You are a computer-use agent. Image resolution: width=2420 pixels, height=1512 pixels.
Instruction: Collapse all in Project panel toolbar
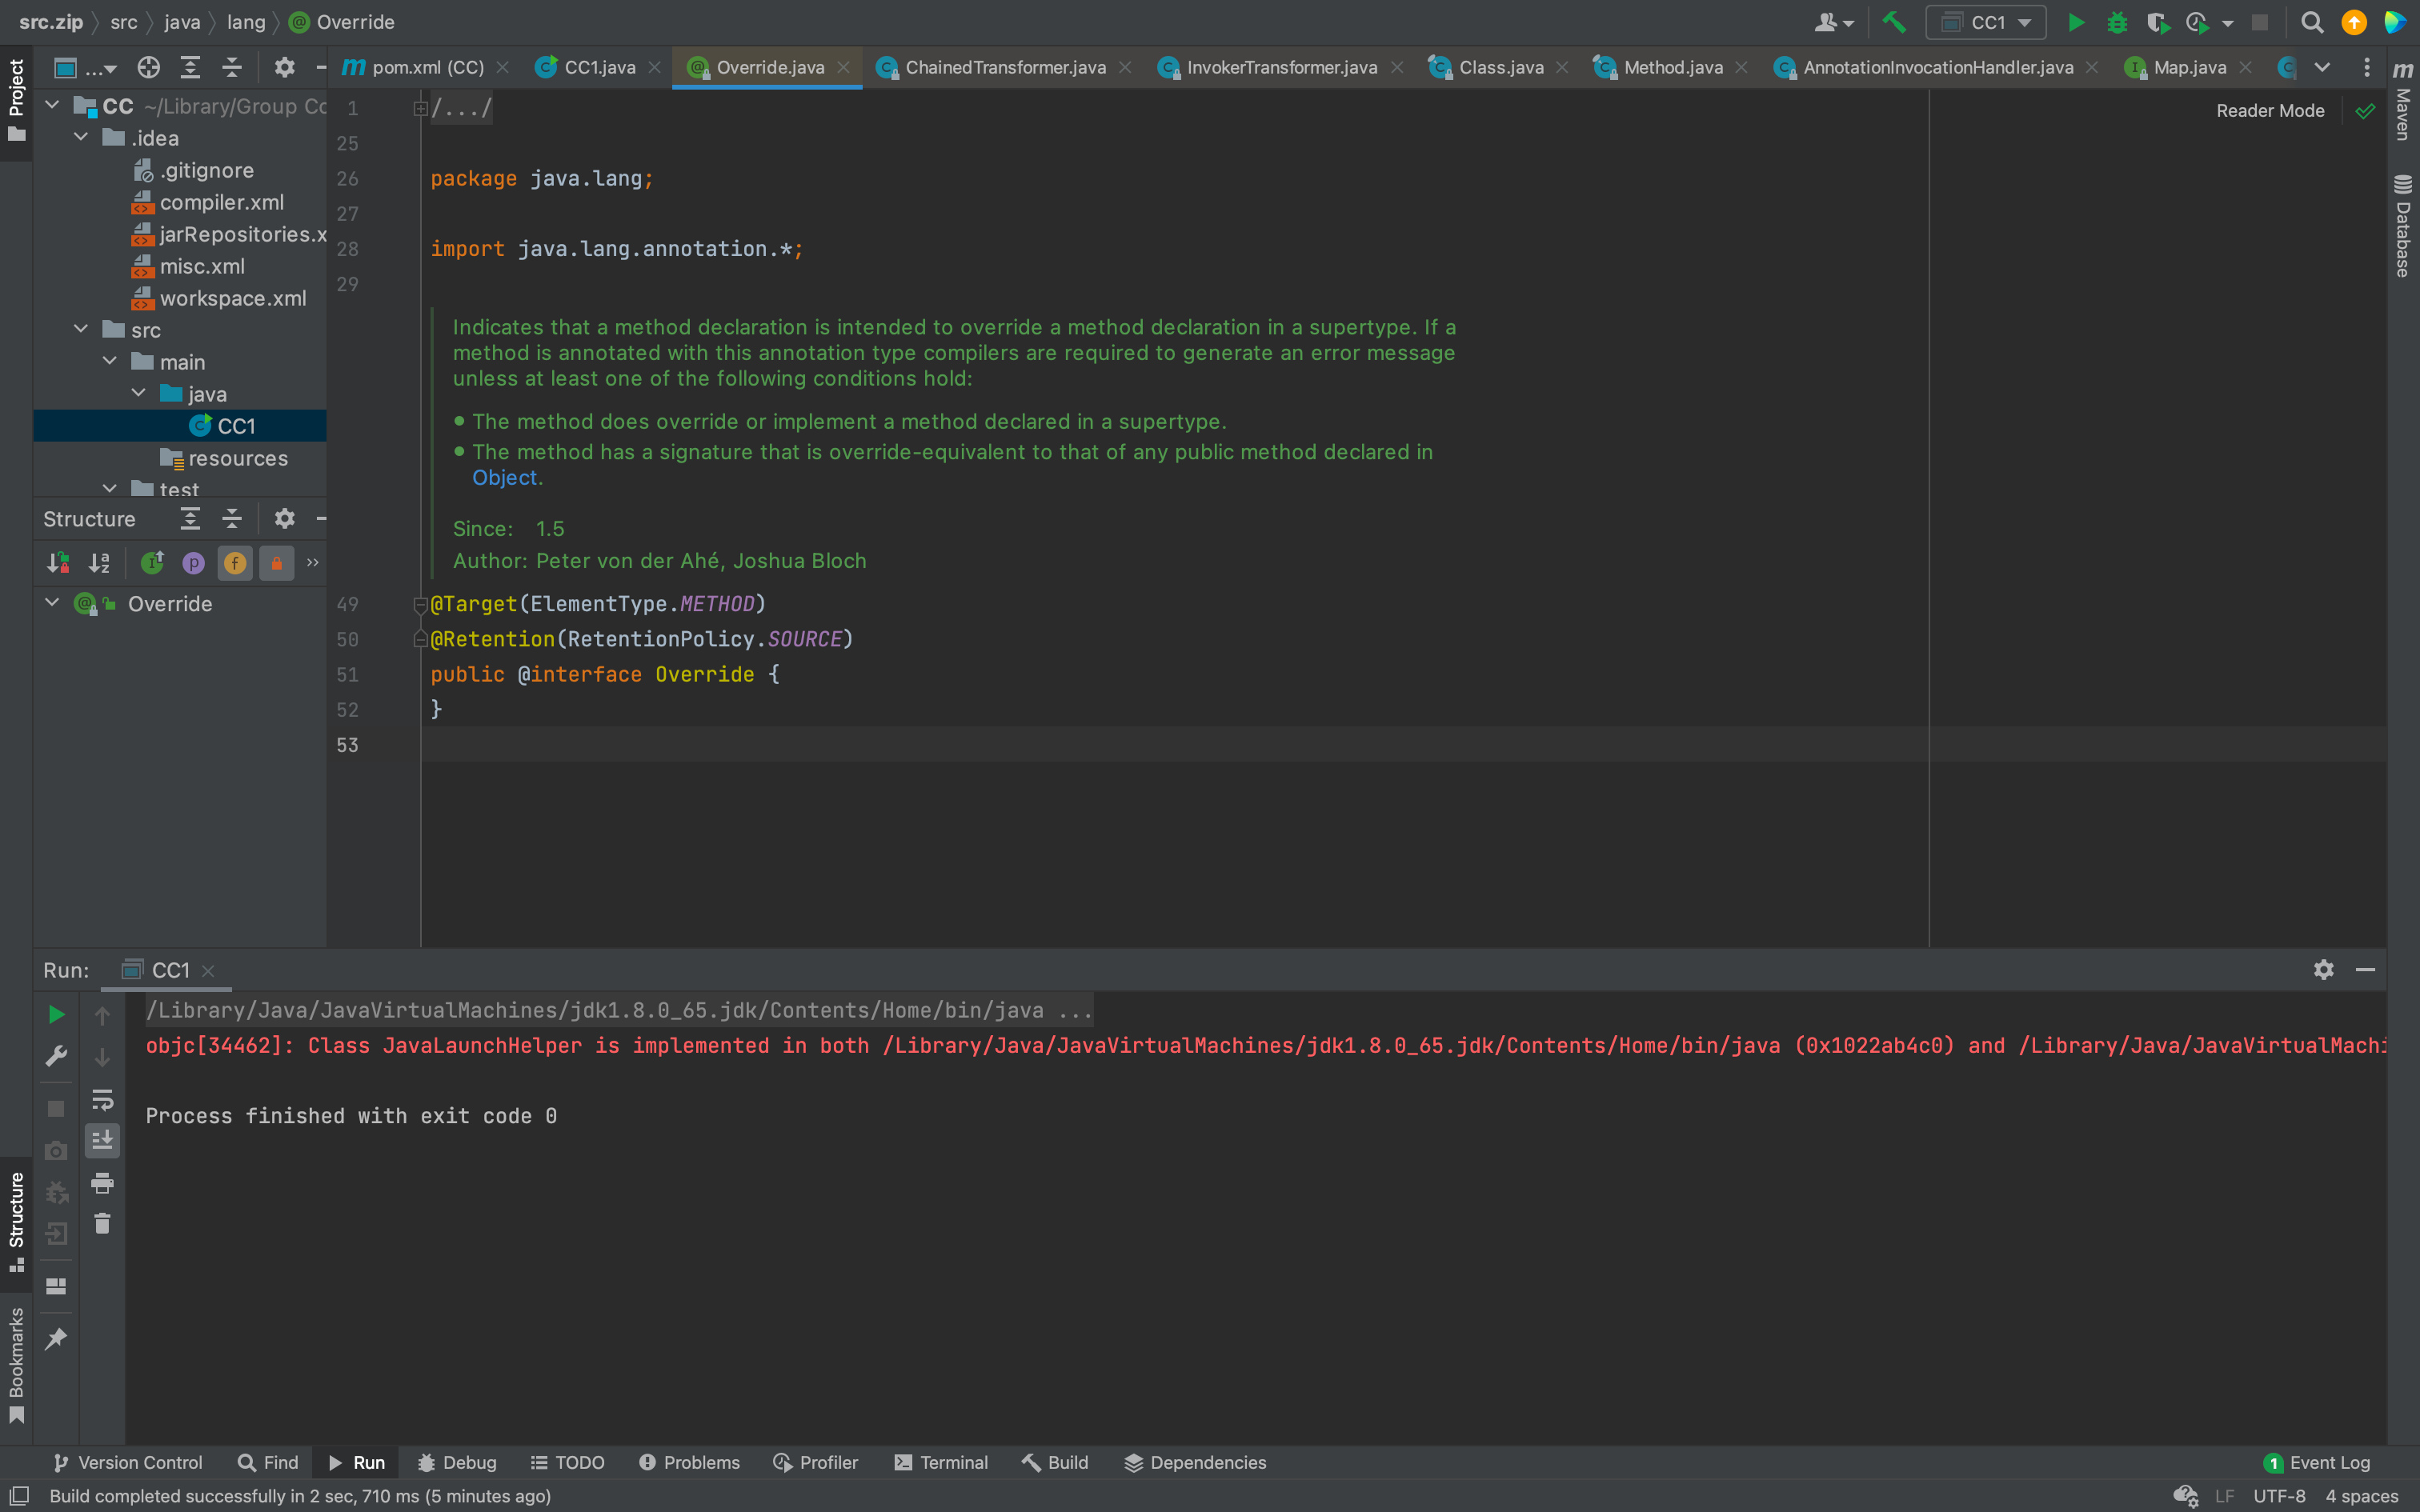click(x=232, y=67)
